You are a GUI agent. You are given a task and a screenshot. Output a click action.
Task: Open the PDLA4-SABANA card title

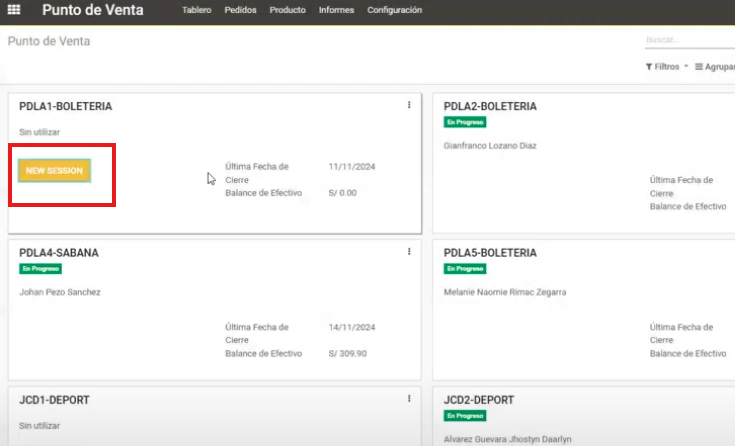coord(59,253)
